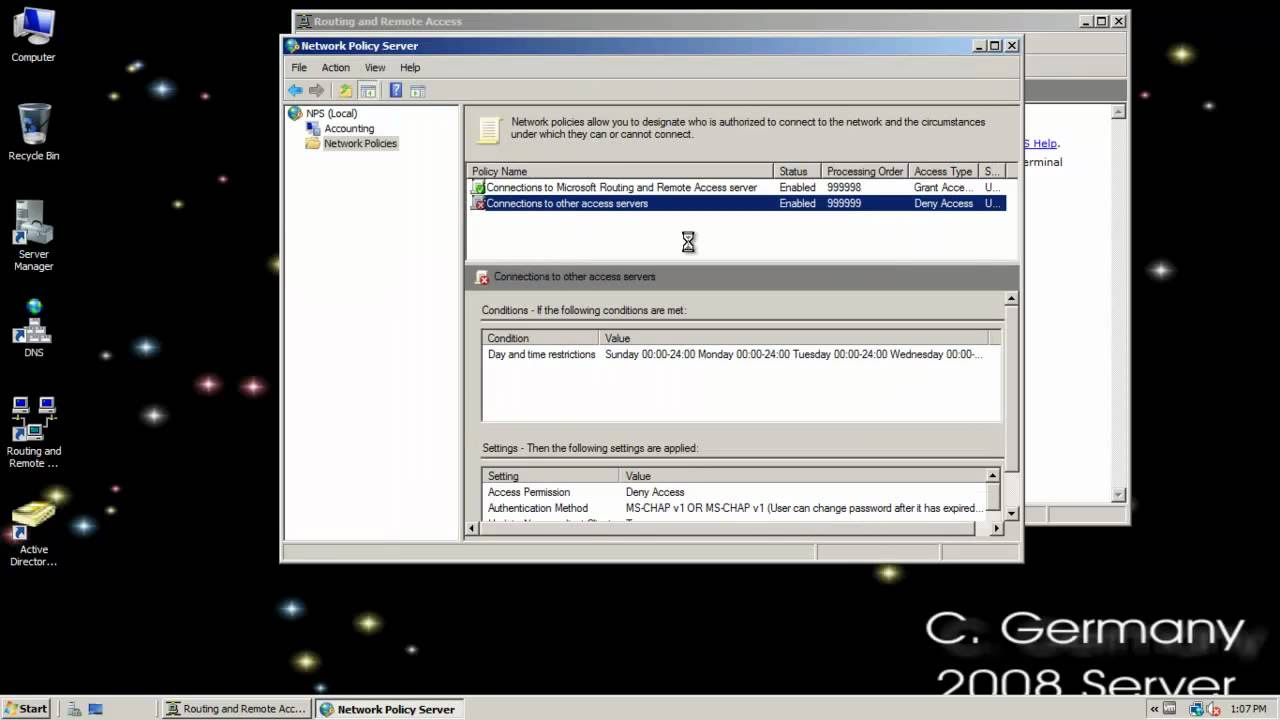Image resolution: width=1280 pixels, height=720 pixels.
Task: Click the Network Policy Server taskbar button
Action: (x=388, y=709)
